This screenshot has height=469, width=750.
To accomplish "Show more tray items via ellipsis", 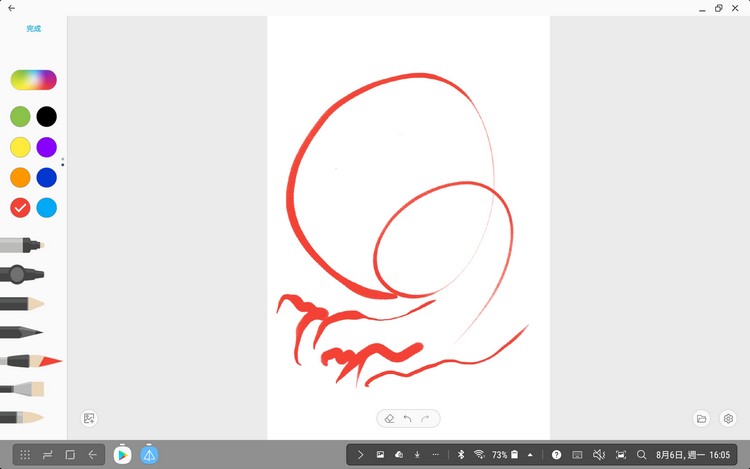I will (x=435, y=455).
